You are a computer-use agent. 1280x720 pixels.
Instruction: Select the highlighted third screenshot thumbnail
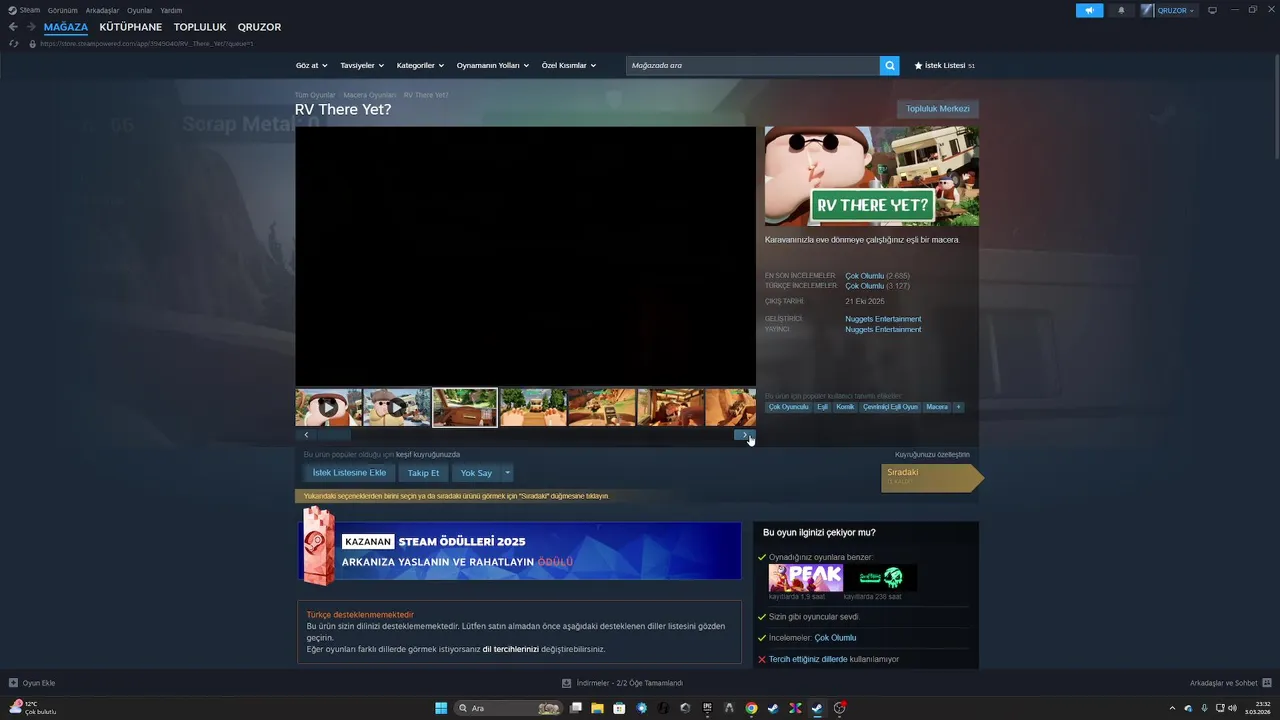[x=465, y=407]
